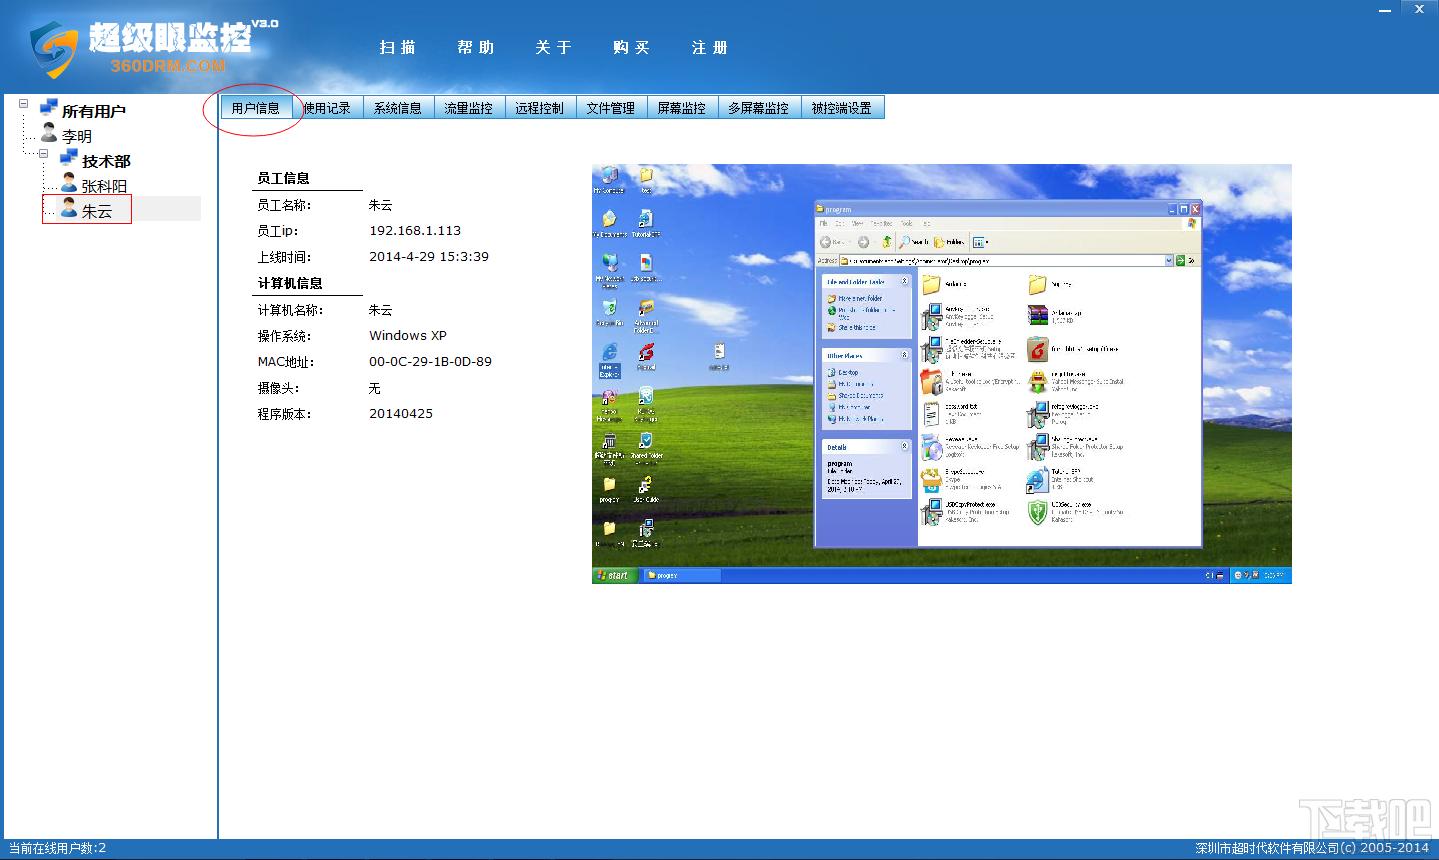
Task: Switch to the 屏幕监控 tab
Action: click(x=682, y=108)
